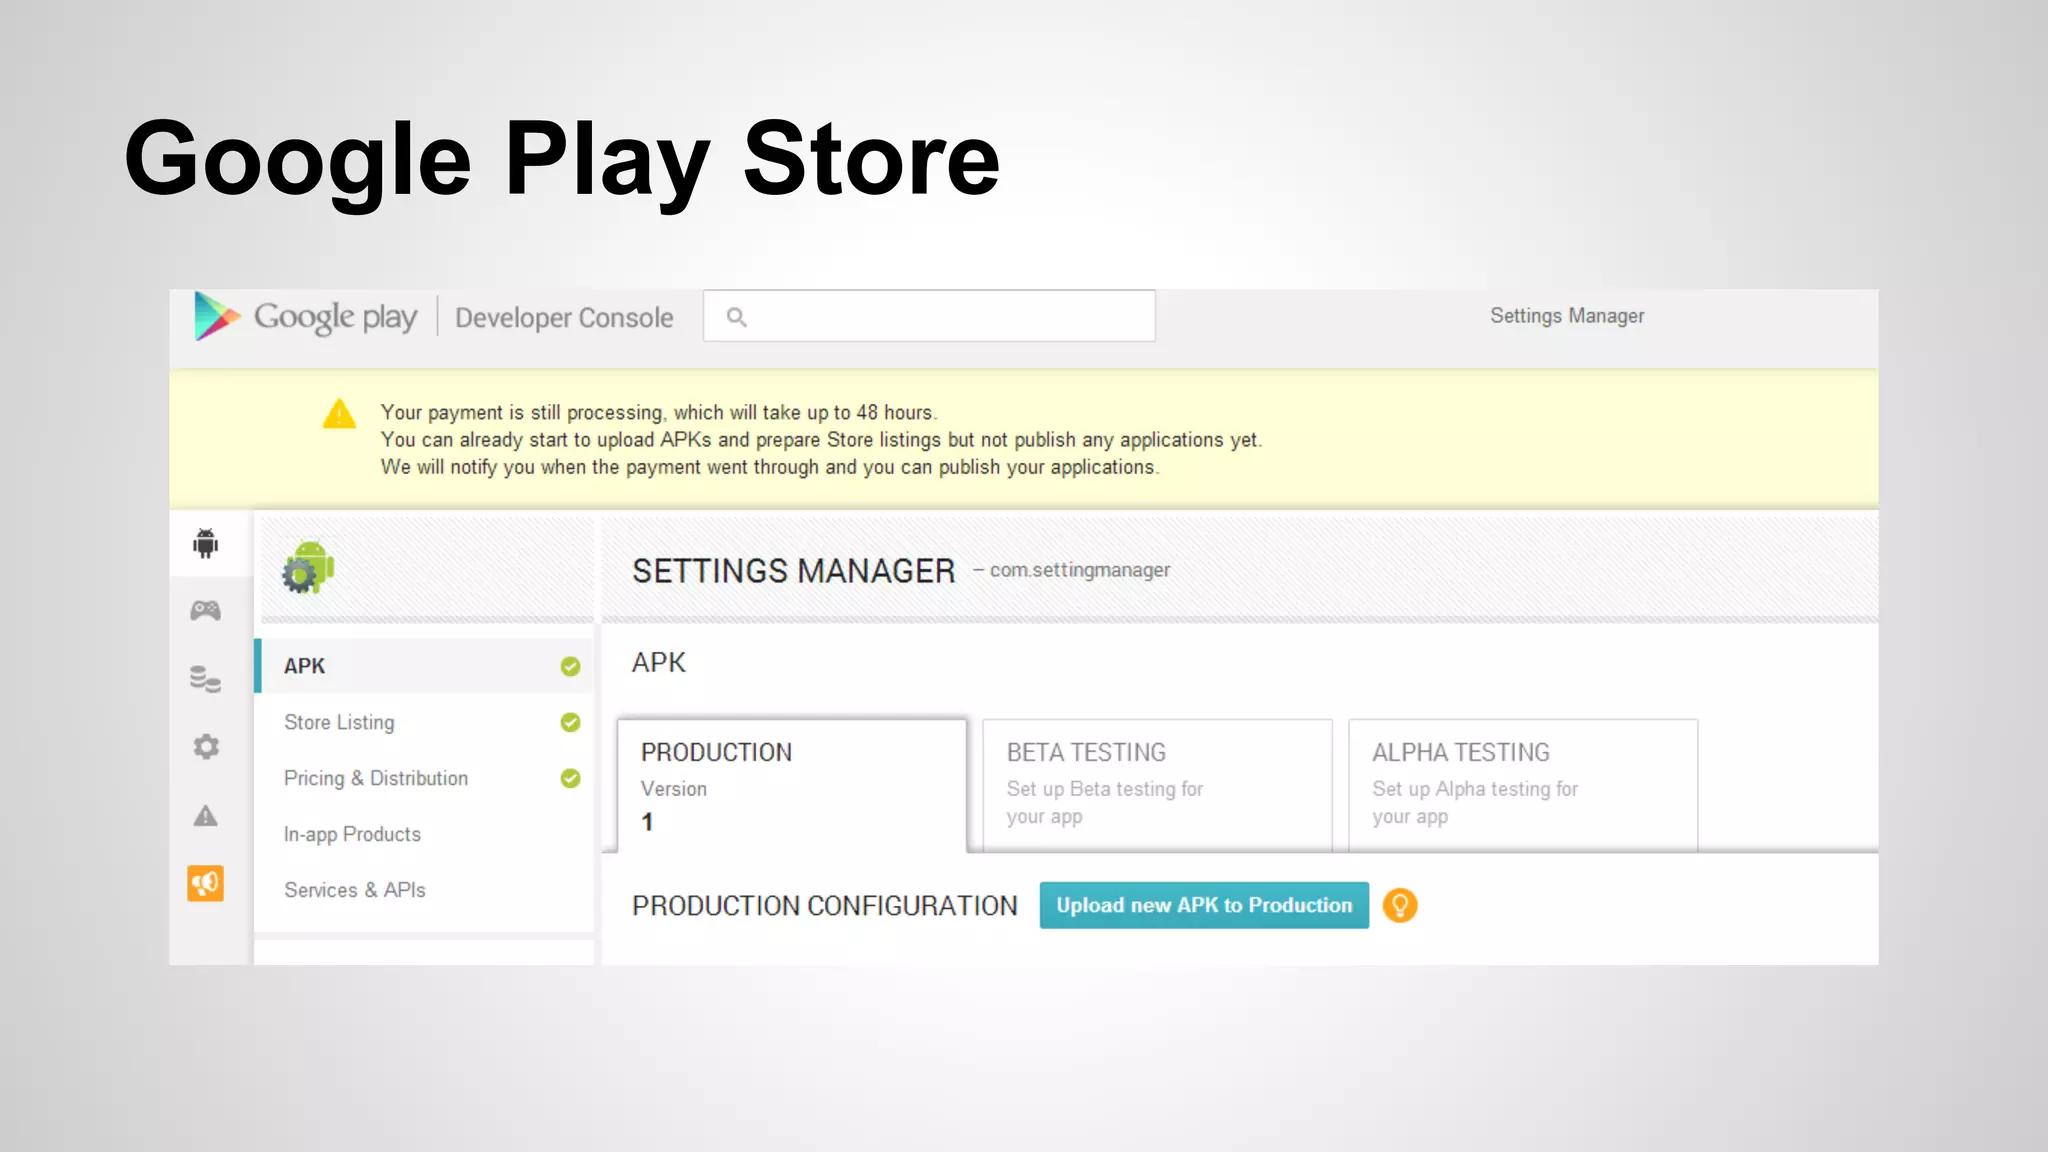Click the Settings Manager app icon
This screenshot has height=1152, width=2048.
click(308, 567)
